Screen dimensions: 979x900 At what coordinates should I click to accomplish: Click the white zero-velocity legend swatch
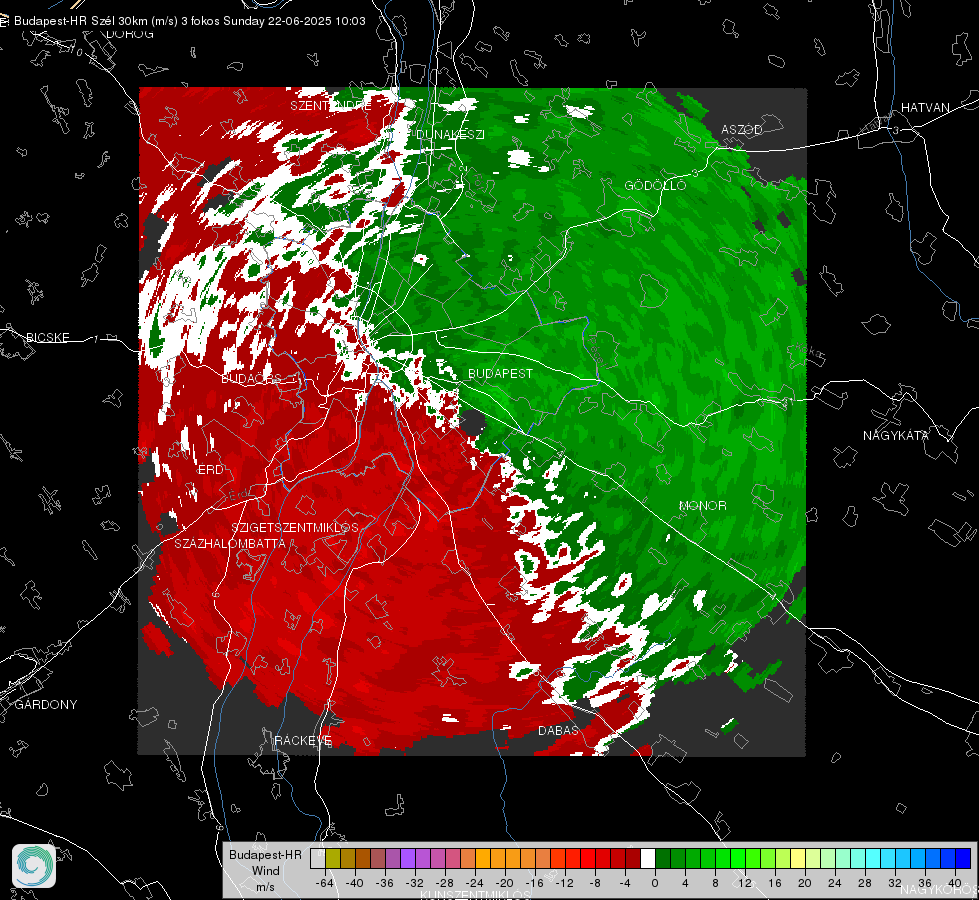pos(648,859)
